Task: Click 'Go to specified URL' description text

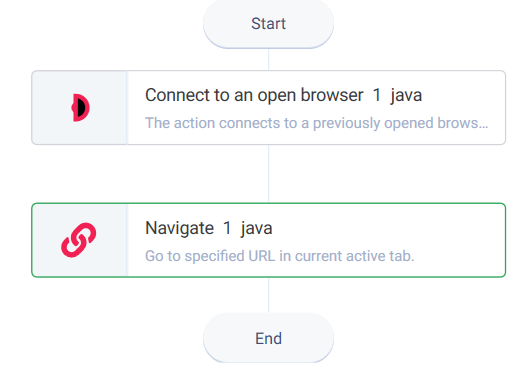Action: 280,256
